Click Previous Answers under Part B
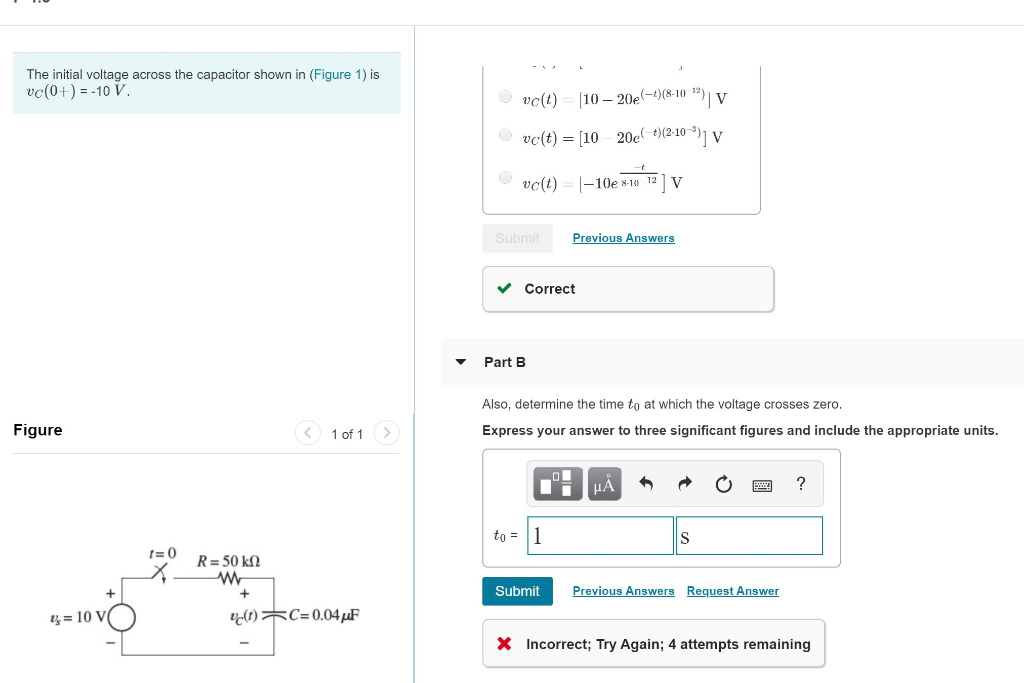 623,591
